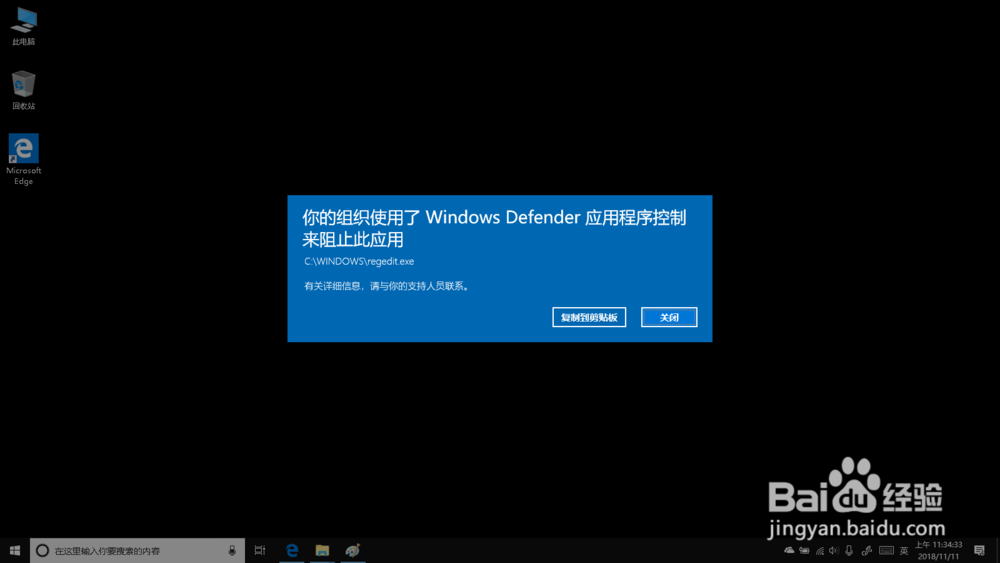1000x563 pixels.
Task: Click the text 有关详细信息，请与你的支持人员联系。
Action: click(388, 286)
